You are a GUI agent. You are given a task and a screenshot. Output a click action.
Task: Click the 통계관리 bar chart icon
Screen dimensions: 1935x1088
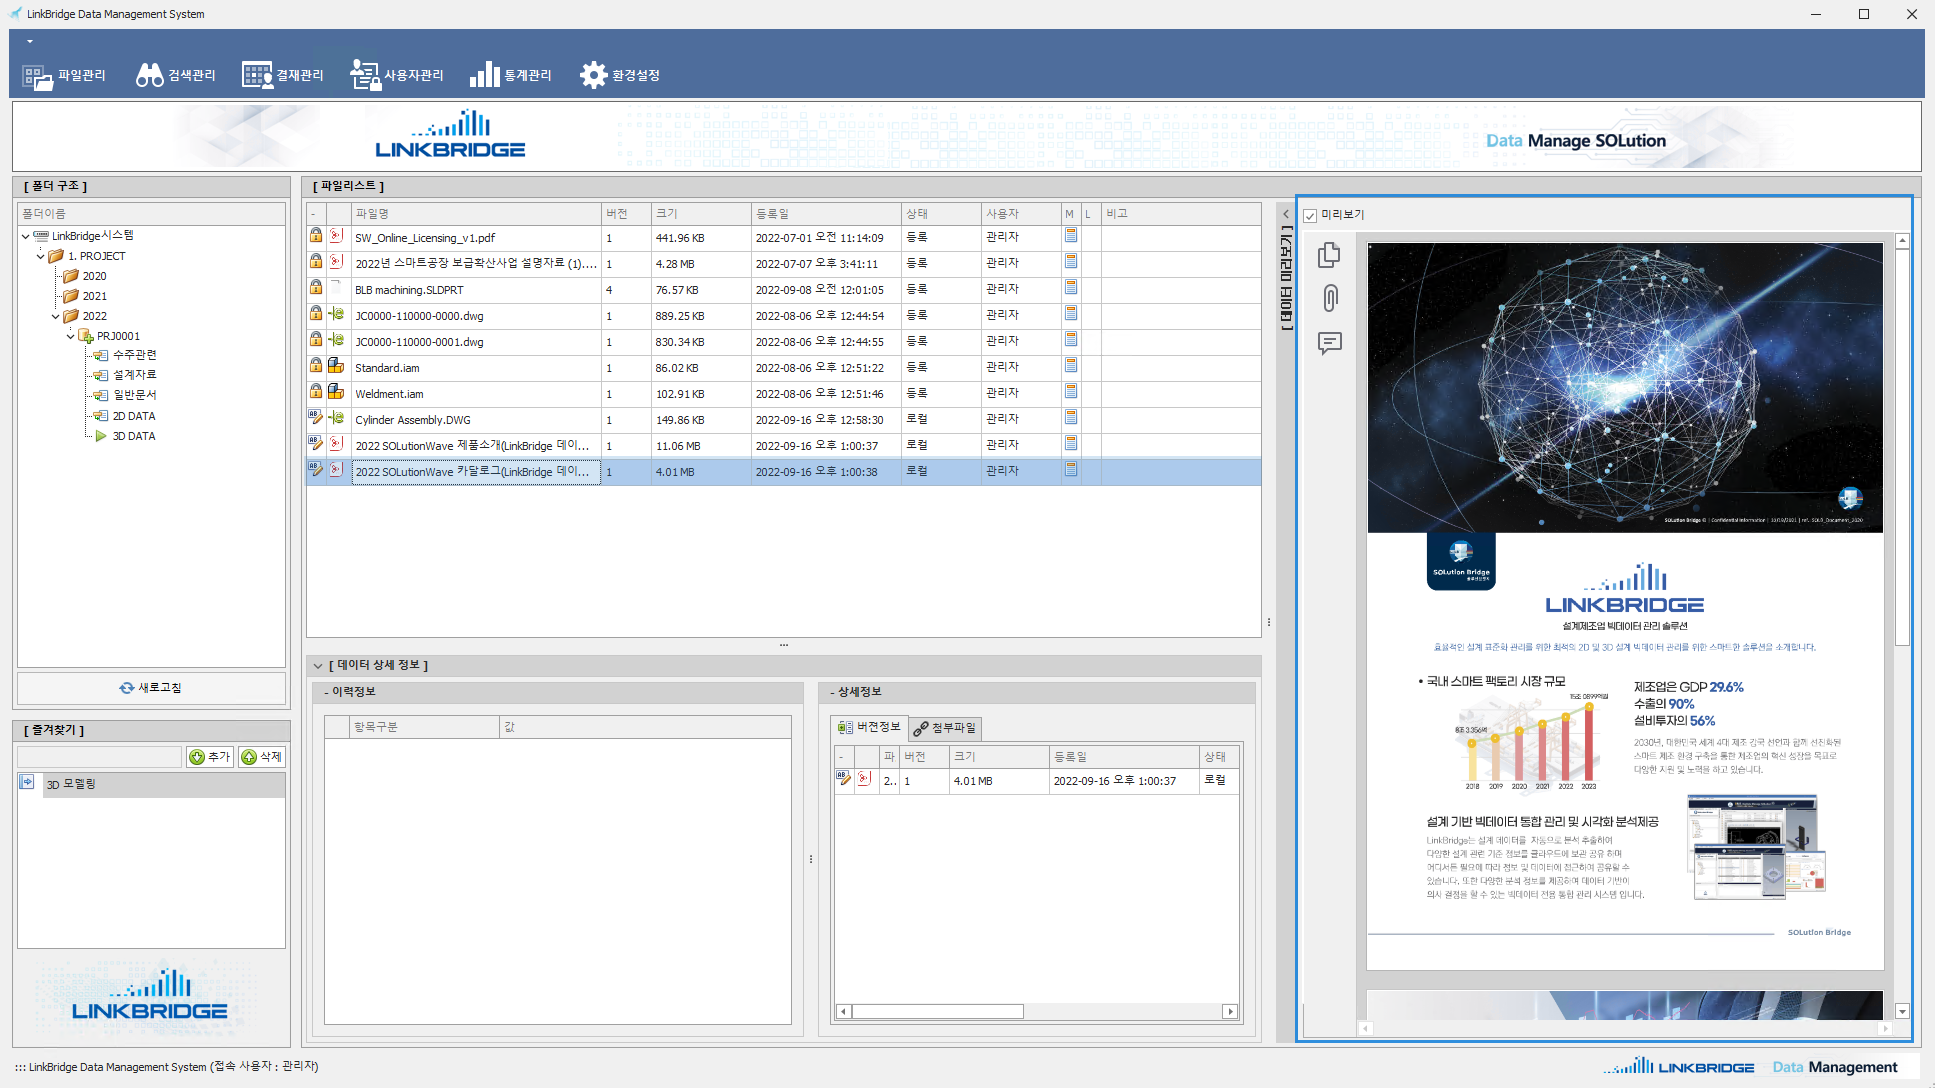point(485,76)
